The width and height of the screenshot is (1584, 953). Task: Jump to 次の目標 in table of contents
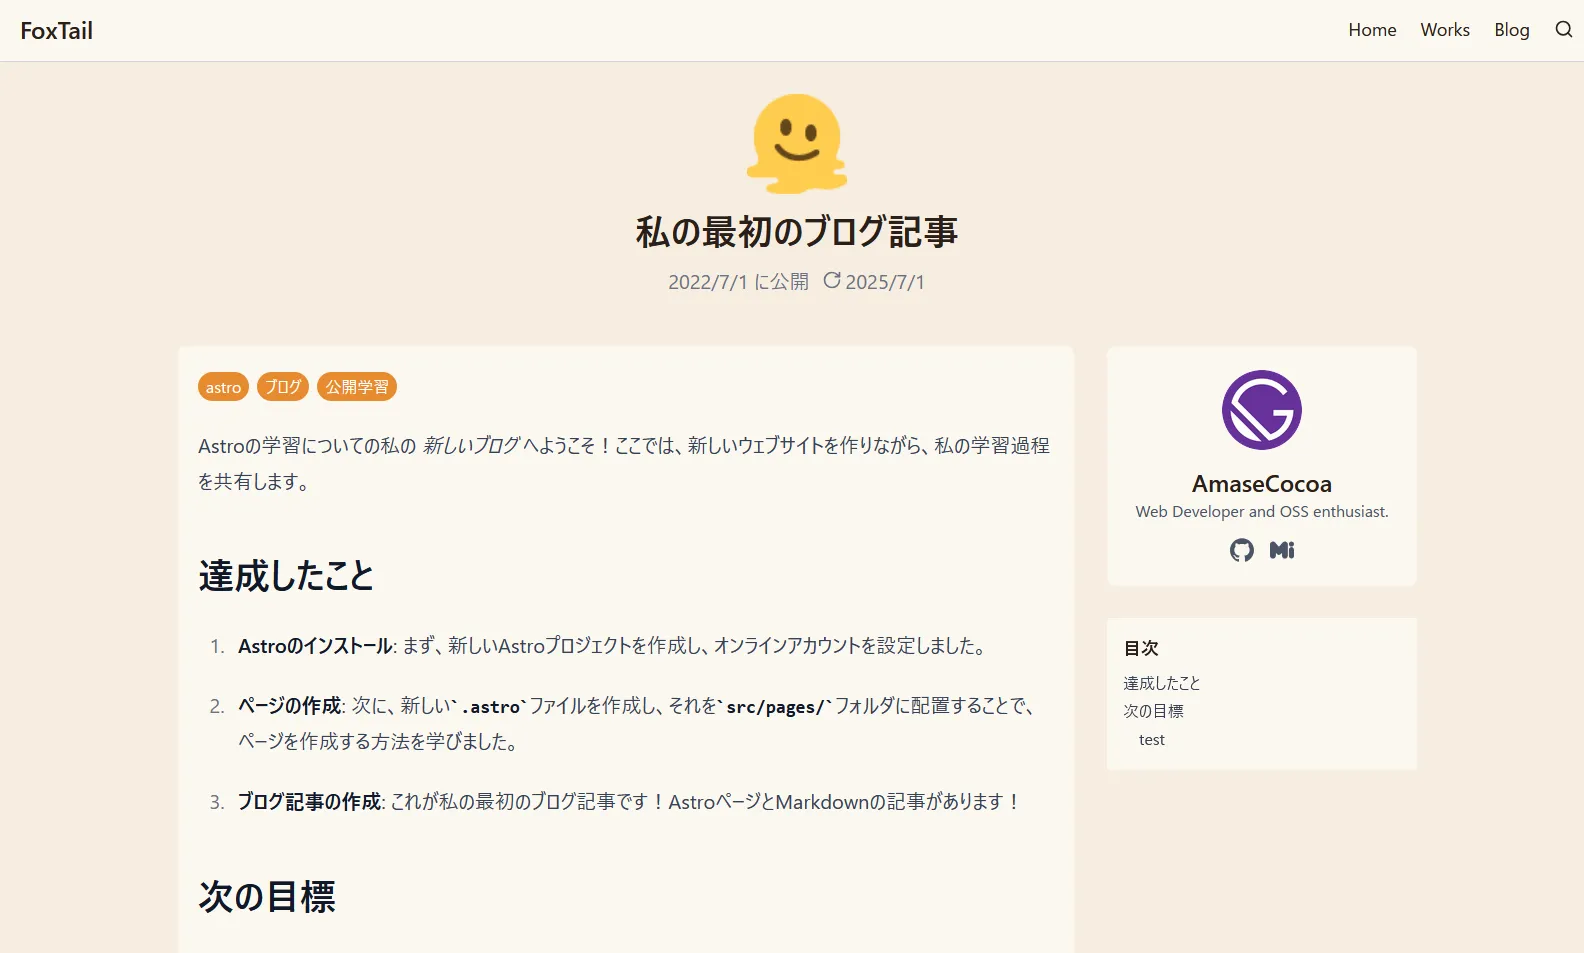click(x=1153, y=711)
